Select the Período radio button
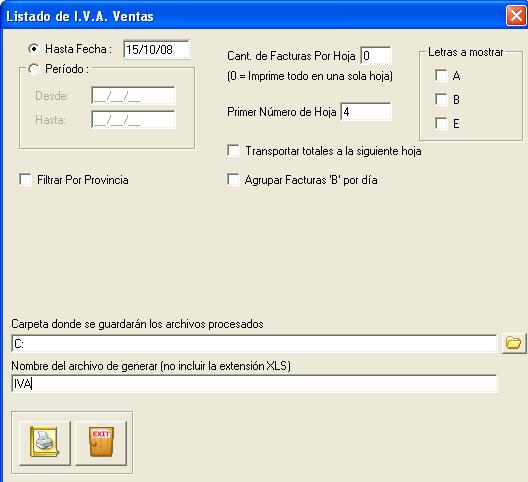528x482 pixels. 34,69
